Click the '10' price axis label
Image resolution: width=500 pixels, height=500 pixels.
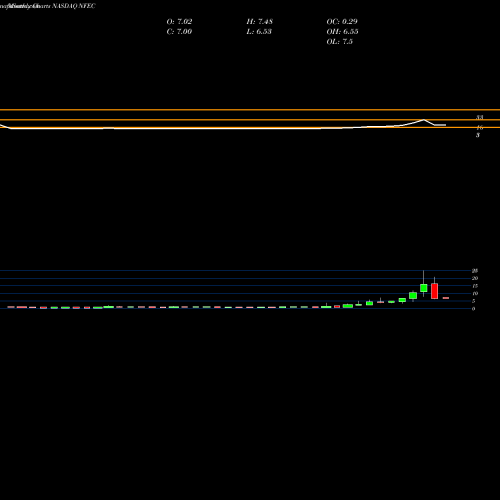(x=475, y=294)
